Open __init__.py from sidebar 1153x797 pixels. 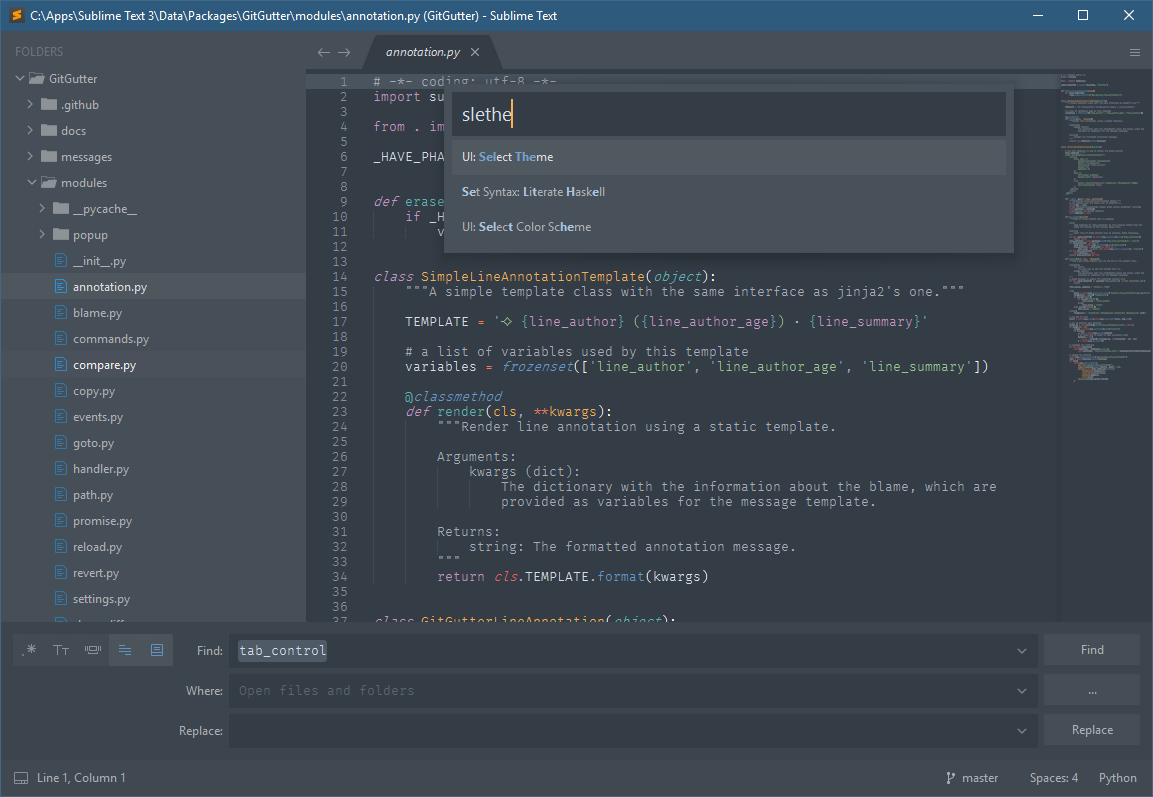pyautogui.click(x=99, y=261)
